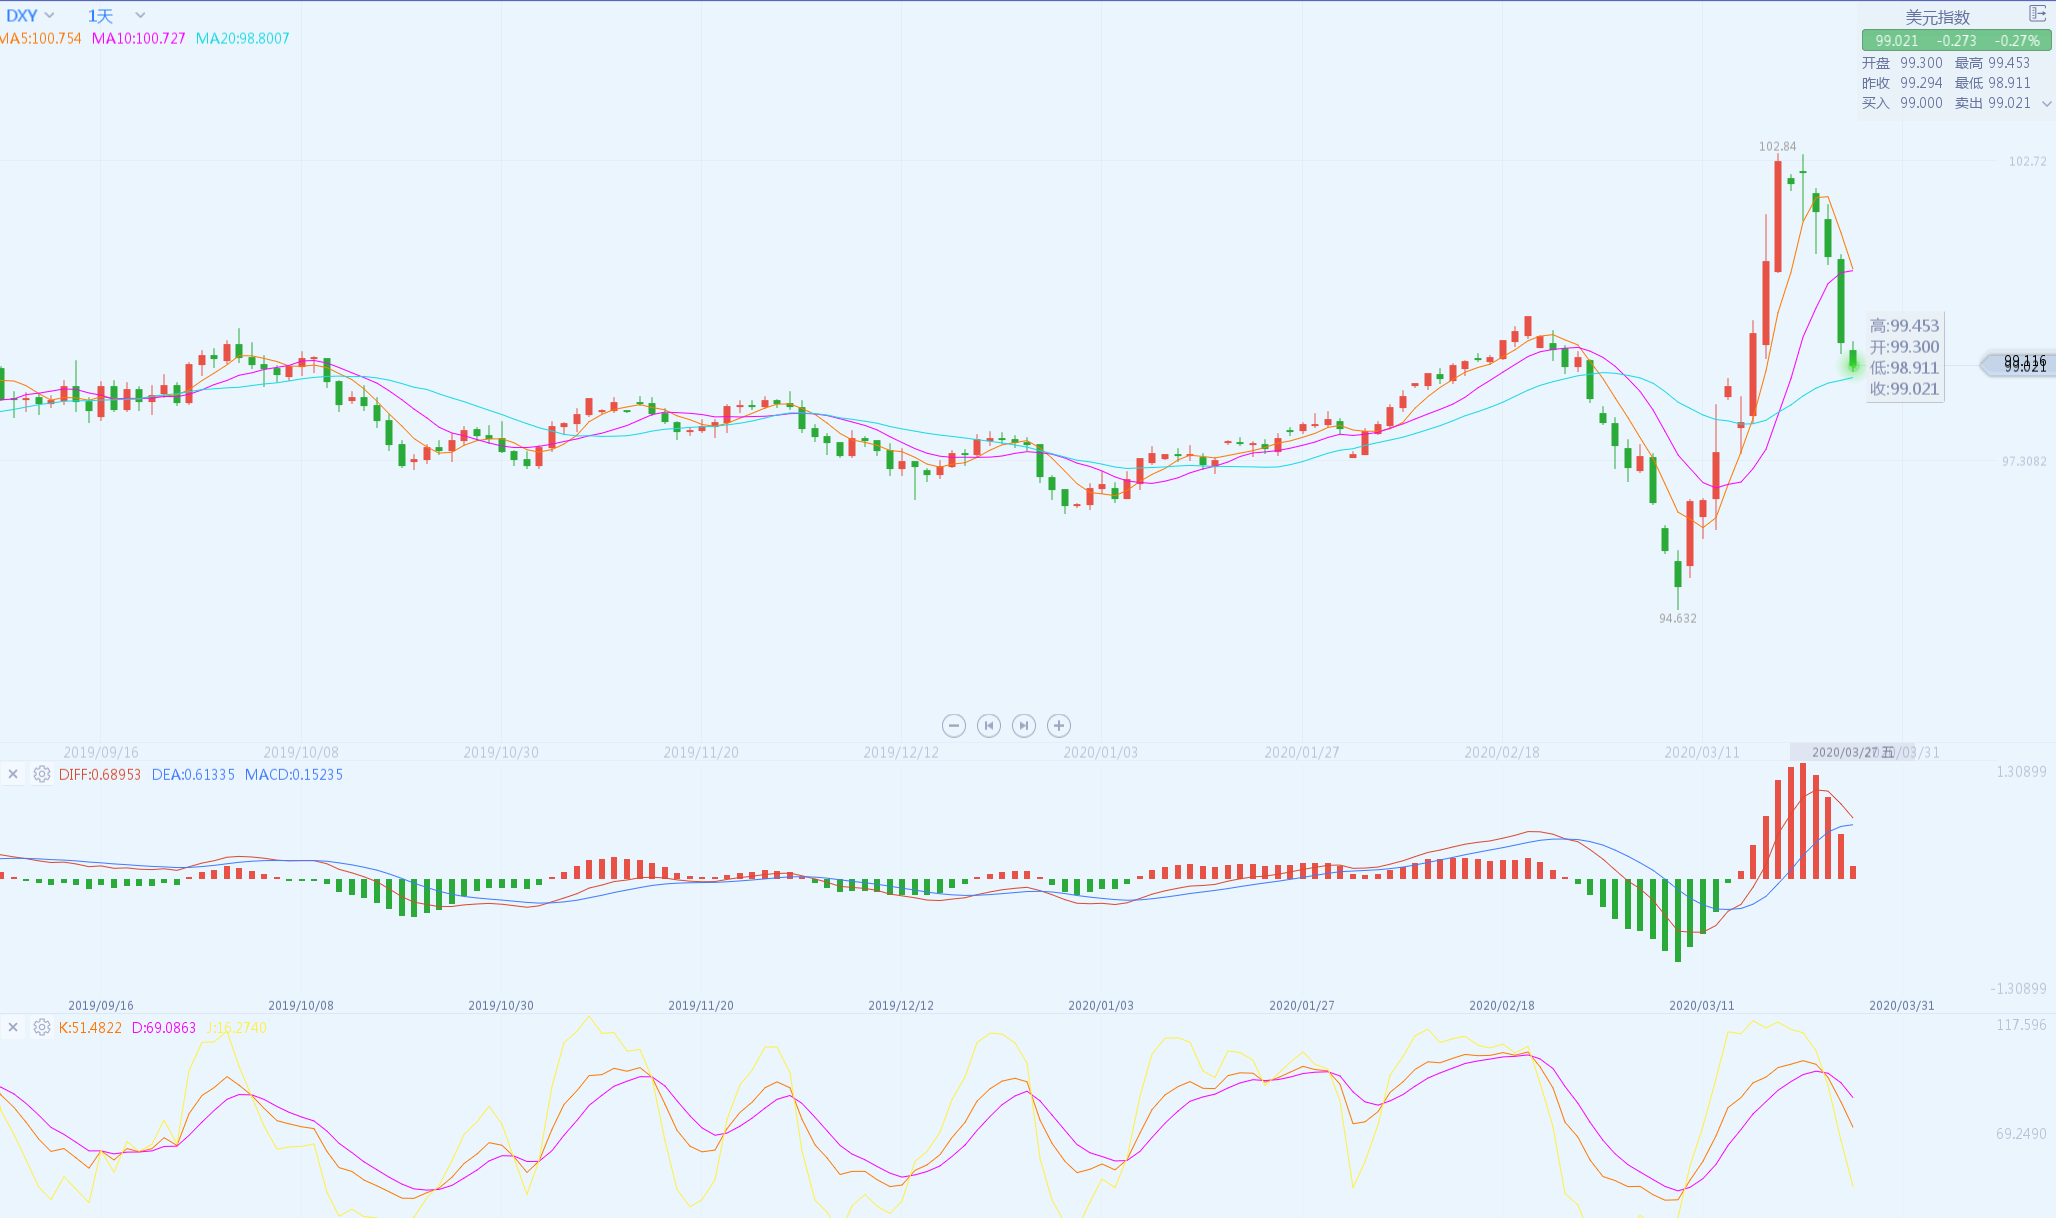Close the MACD indicator panel
The image size is (2056, 1218).
(x=13, y=774)
